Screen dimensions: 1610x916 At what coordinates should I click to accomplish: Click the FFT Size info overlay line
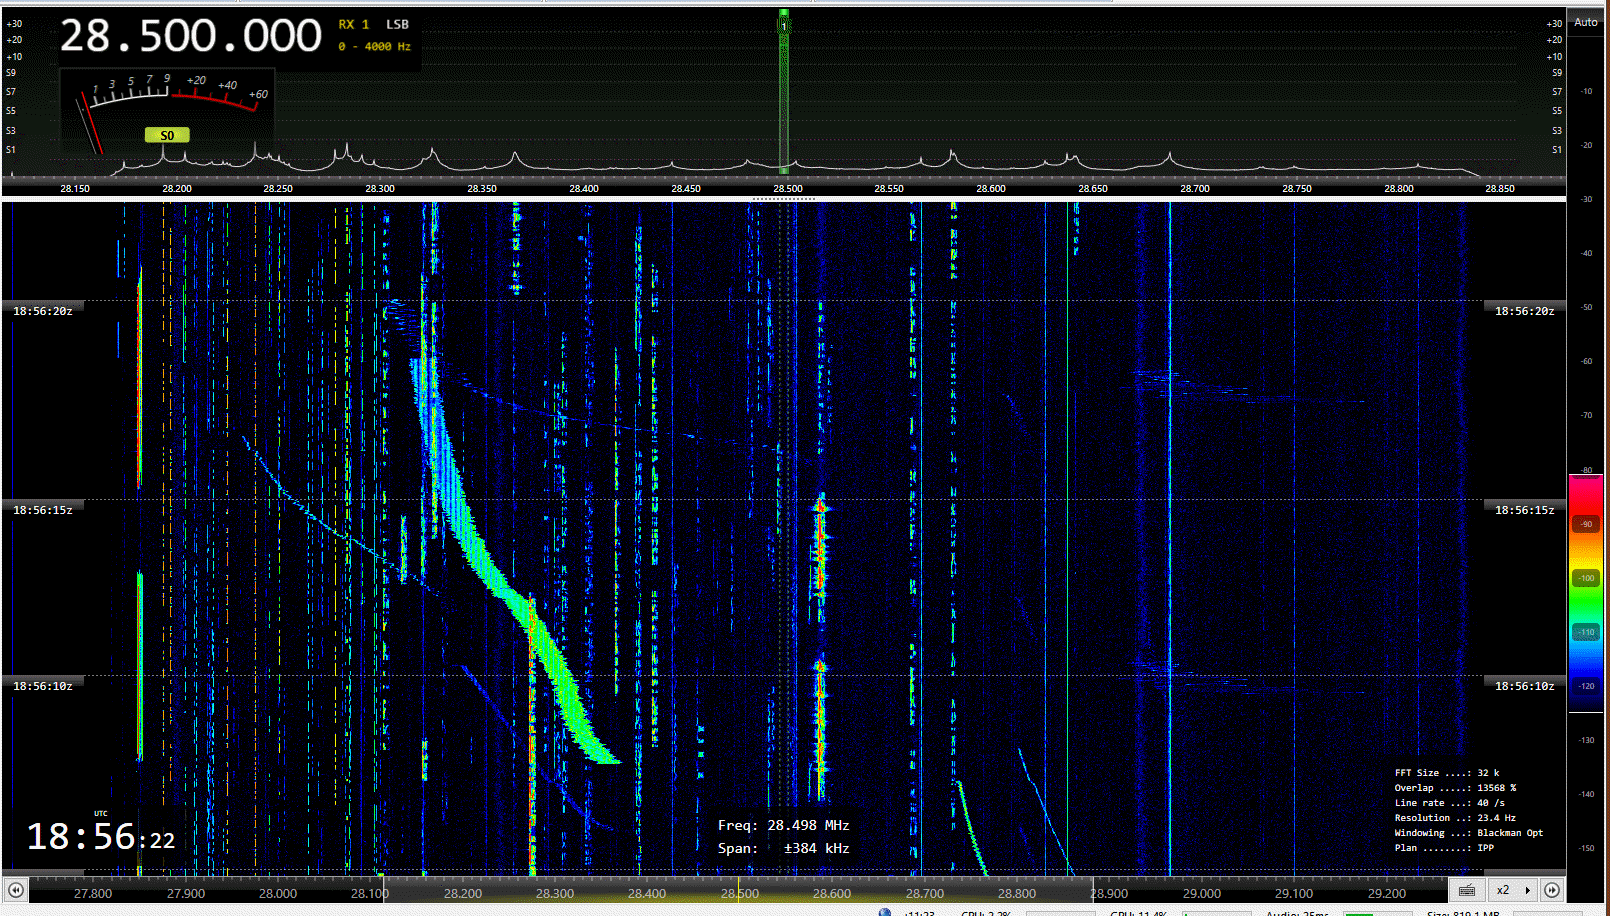[x=1446, y=773]
